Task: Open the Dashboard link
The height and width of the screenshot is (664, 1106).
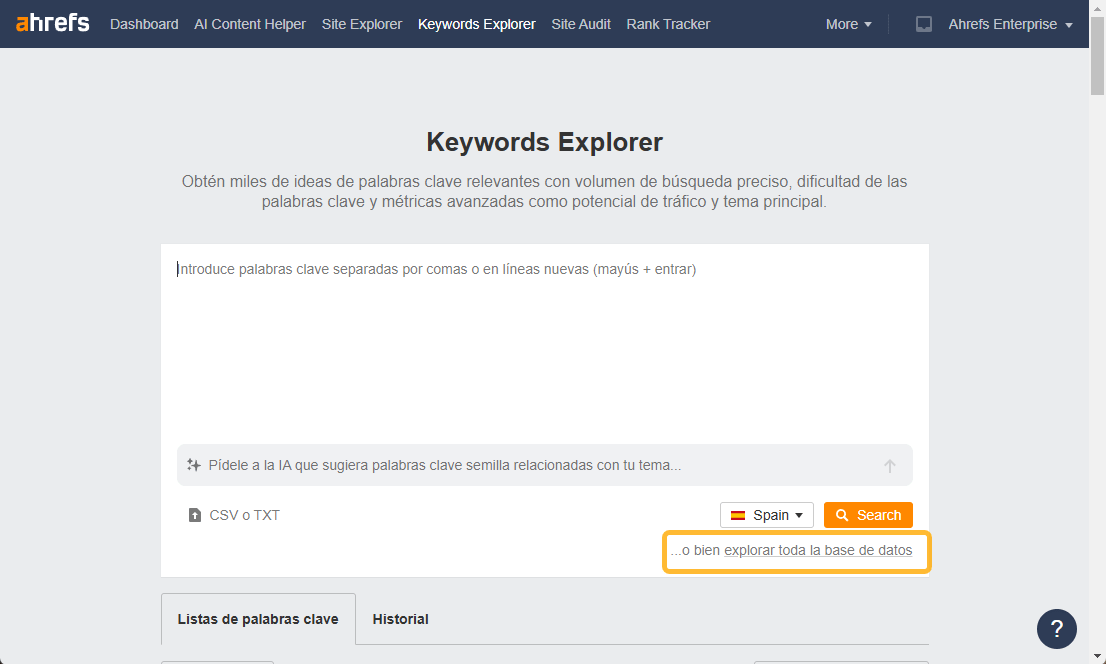Action: click(144, 24)
